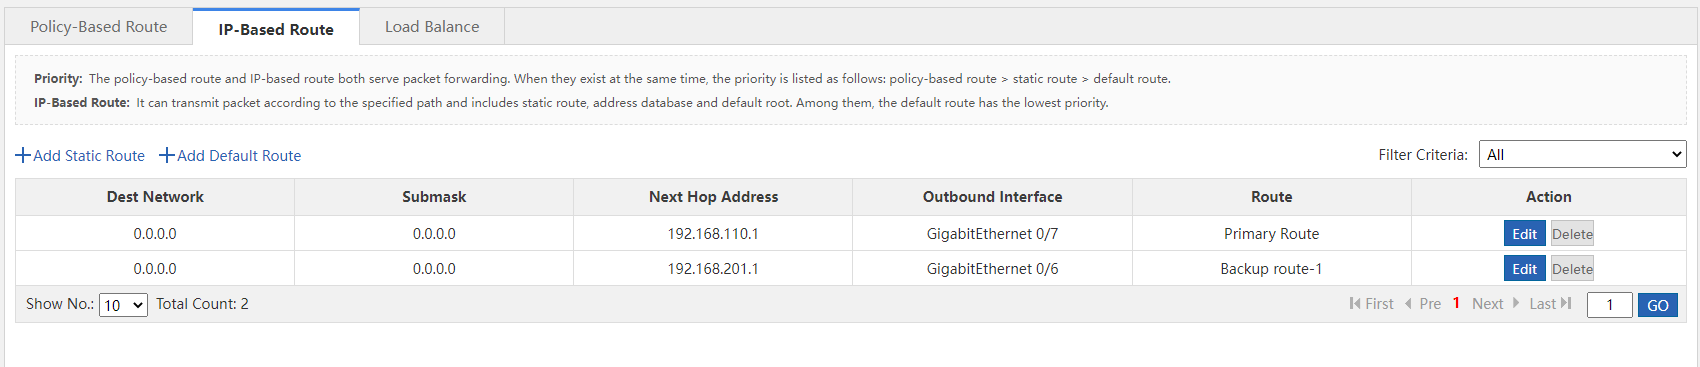Open the Filter Criteria dropdown
Screen dimensions: 1700x367
(x=1582, y=154)
